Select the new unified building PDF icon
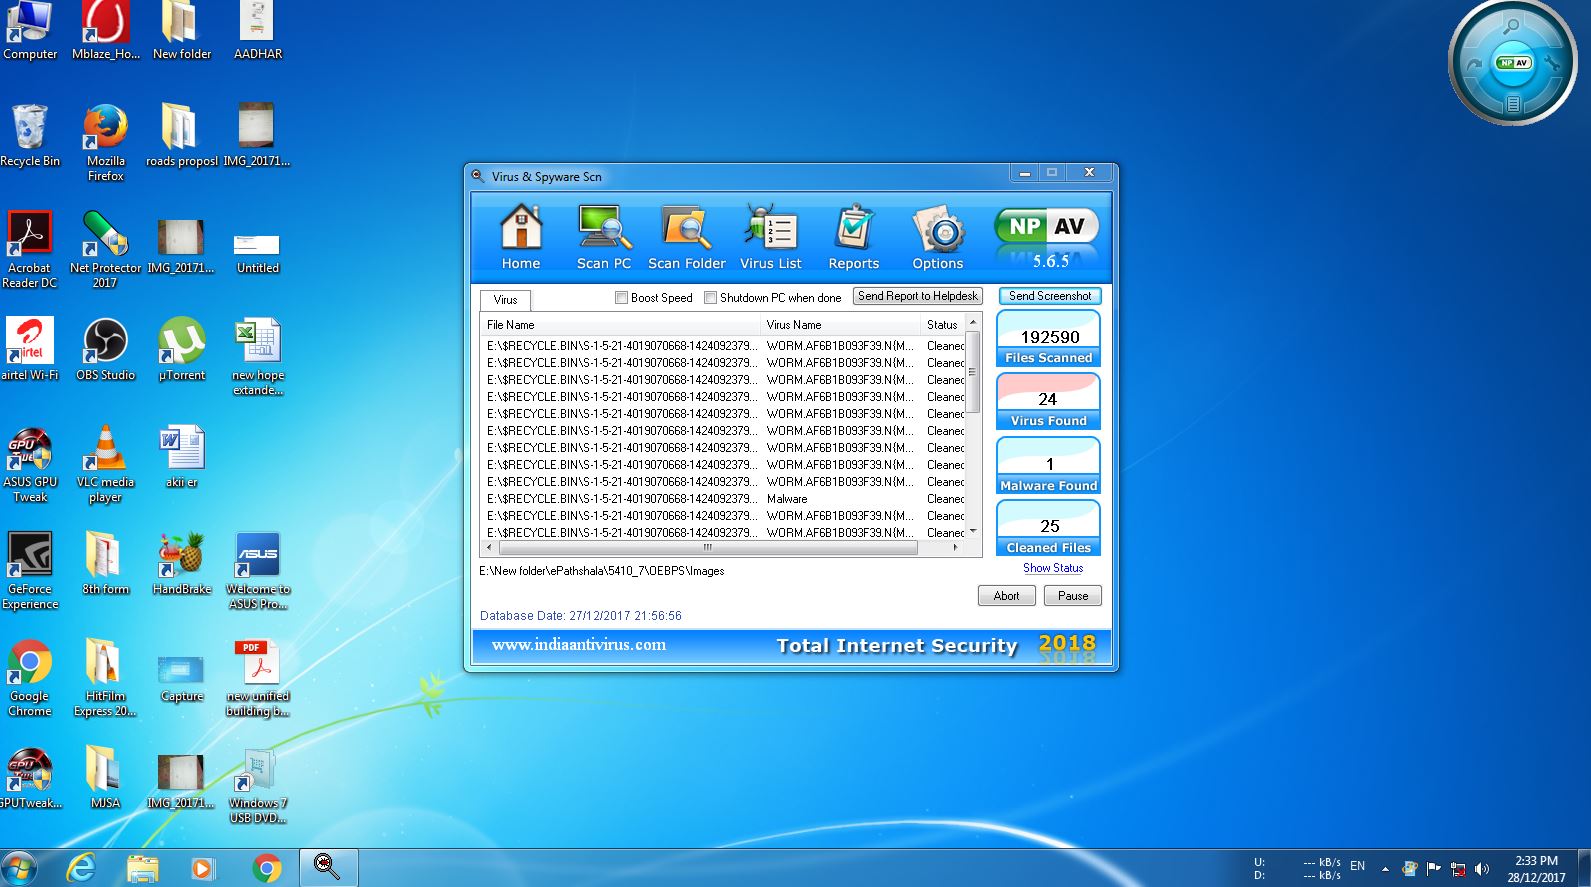 coord(258,678)
